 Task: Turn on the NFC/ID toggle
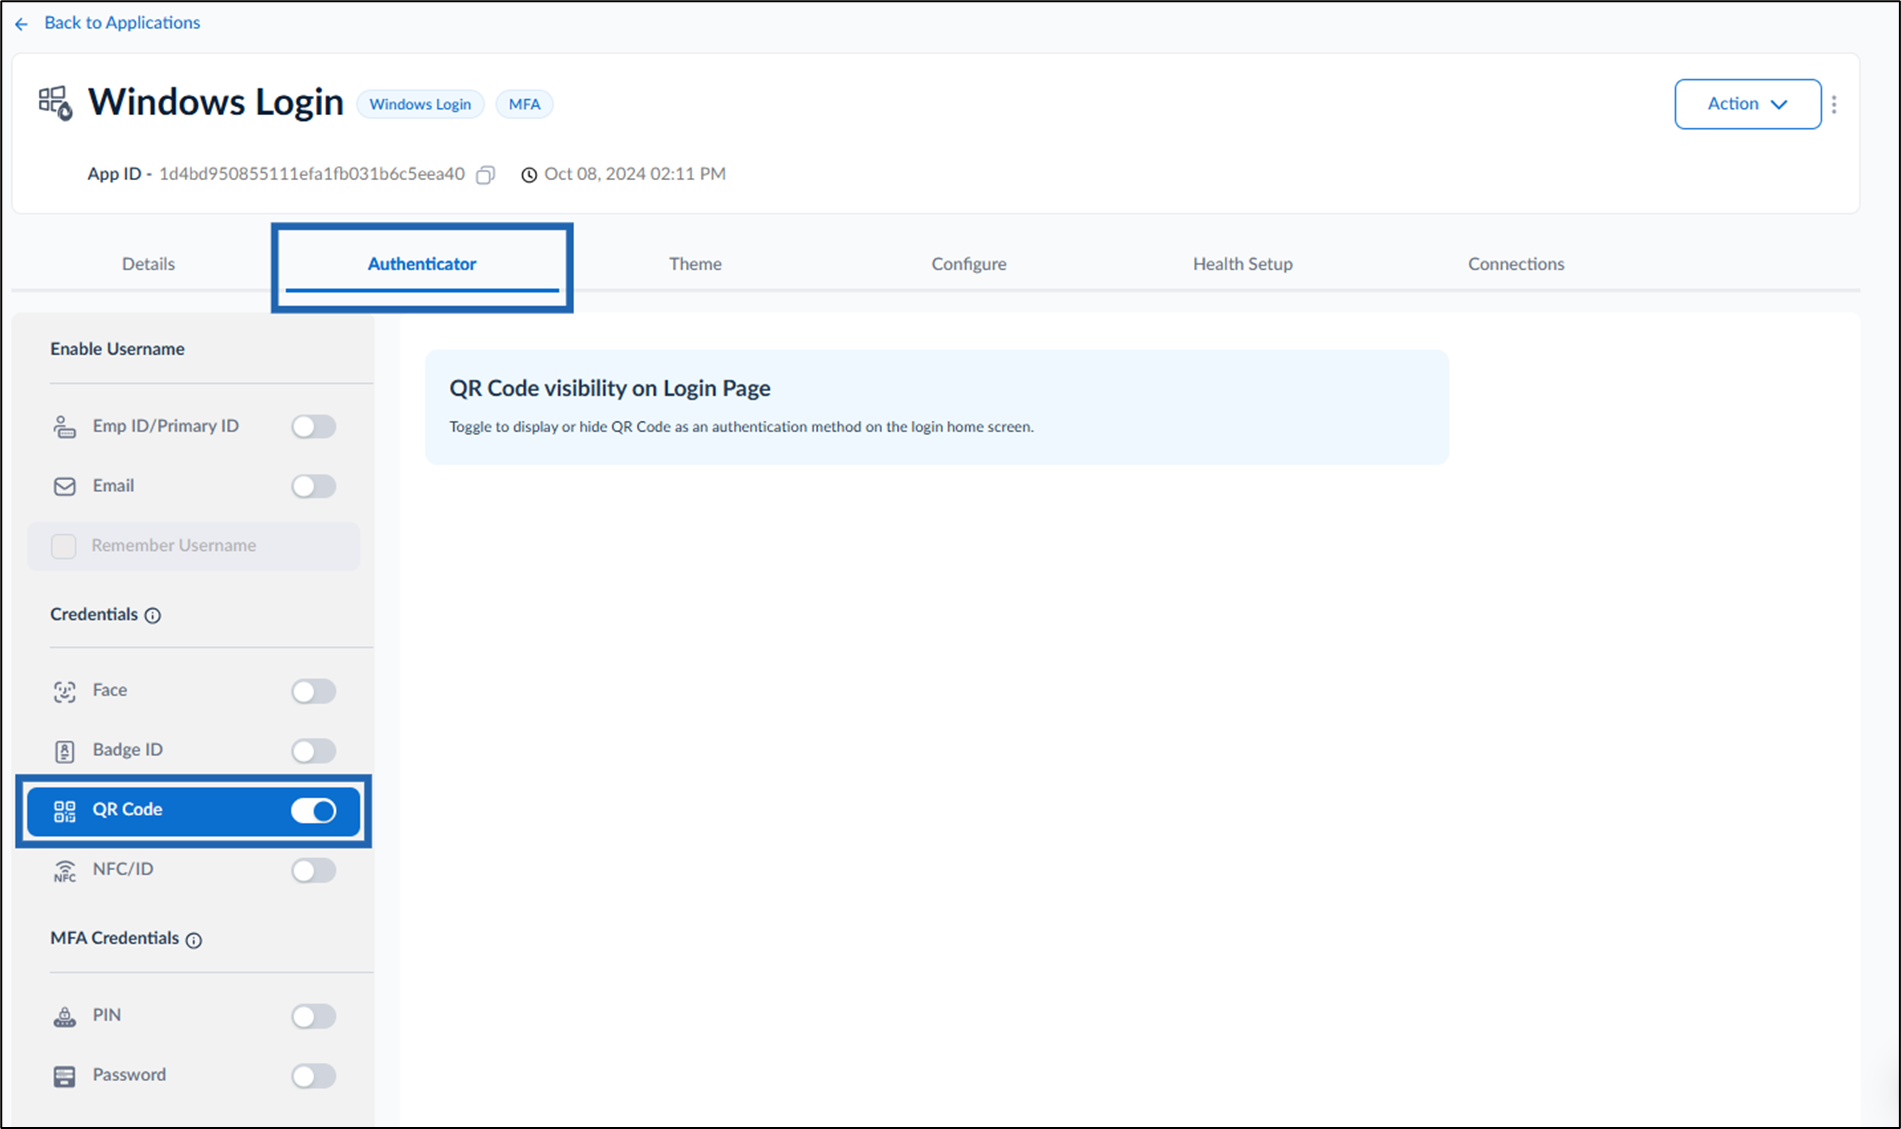pos(314,870)
